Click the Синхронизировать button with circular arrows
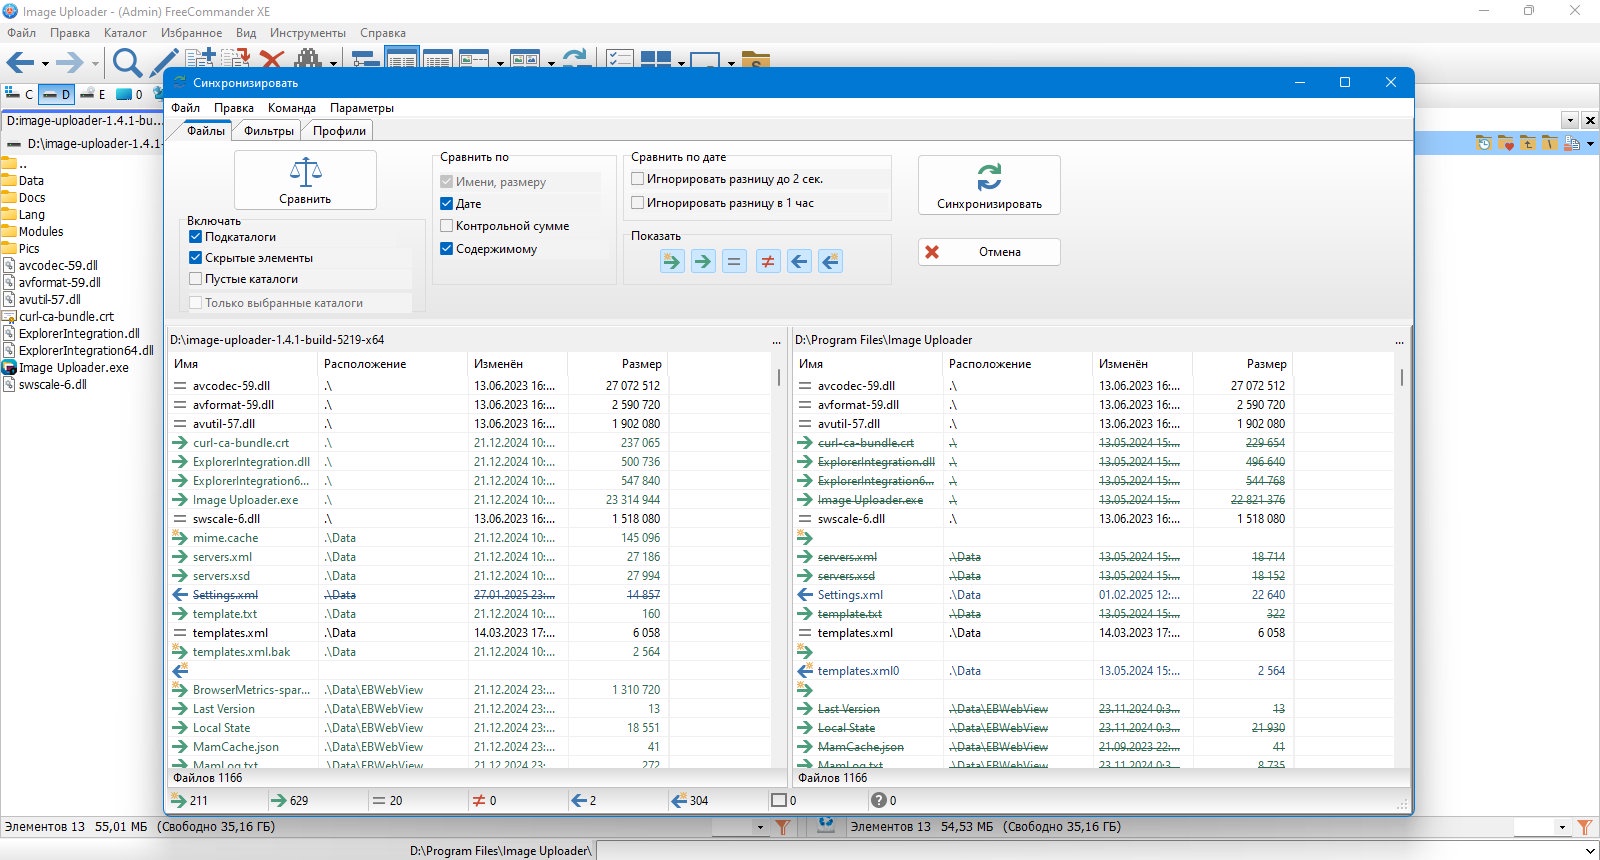 989,185
